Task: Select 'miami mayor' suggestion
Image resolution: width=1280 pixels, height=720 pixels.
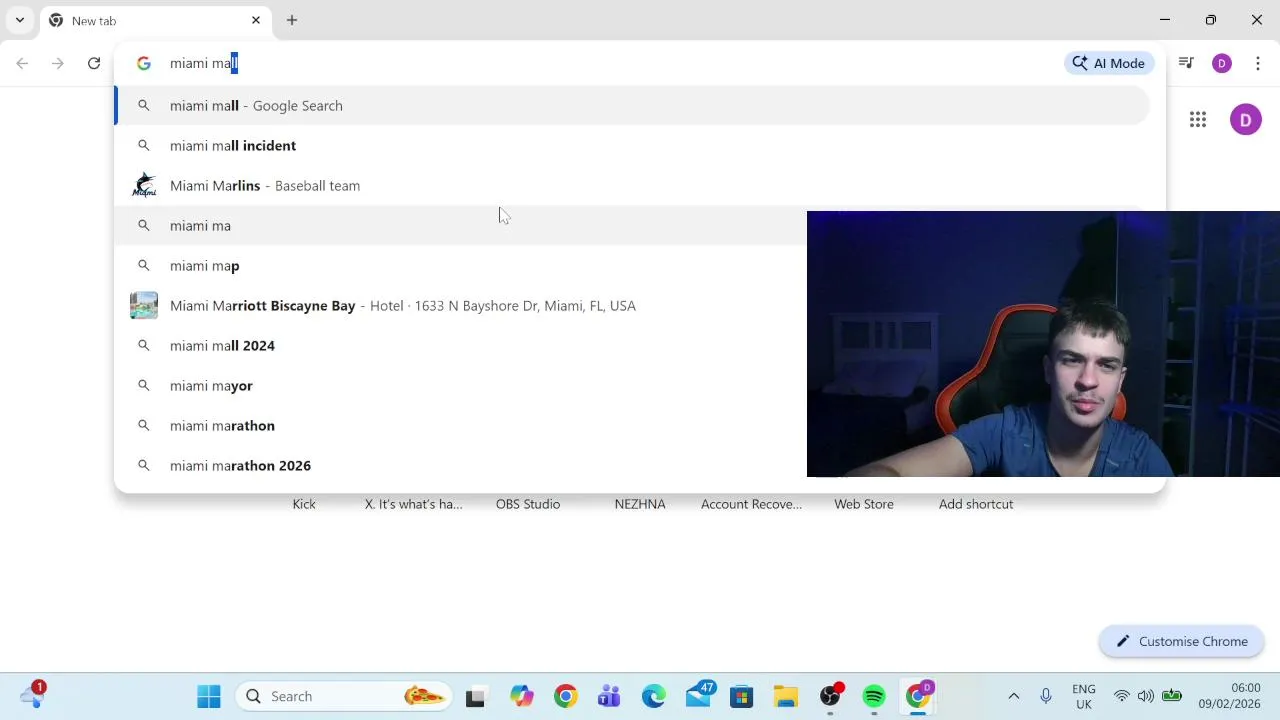Action: pos(460,385)
